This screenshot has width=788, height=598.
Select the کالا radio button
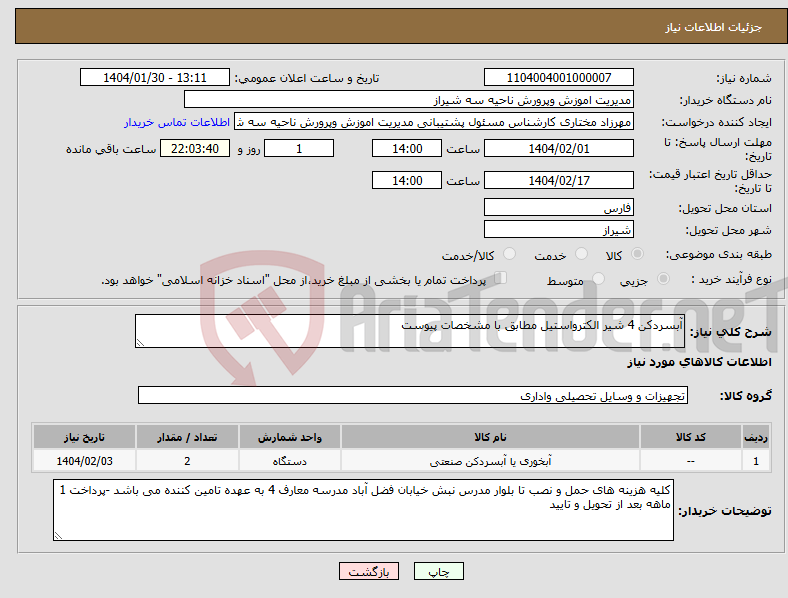637,254
